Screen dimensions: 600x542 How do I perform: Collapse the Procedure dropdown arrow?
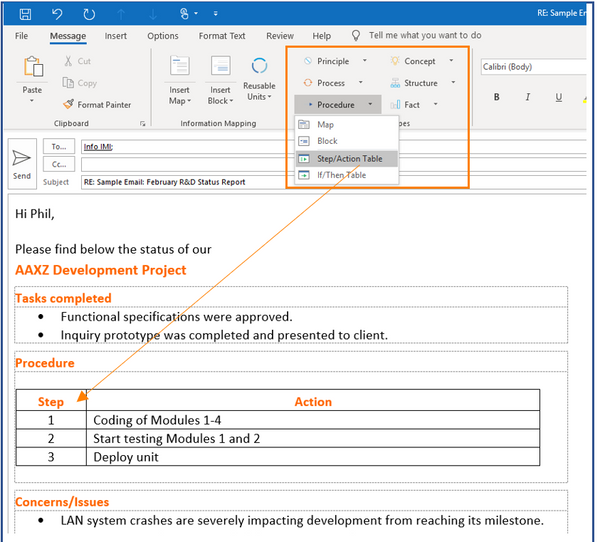coord(370,104)
